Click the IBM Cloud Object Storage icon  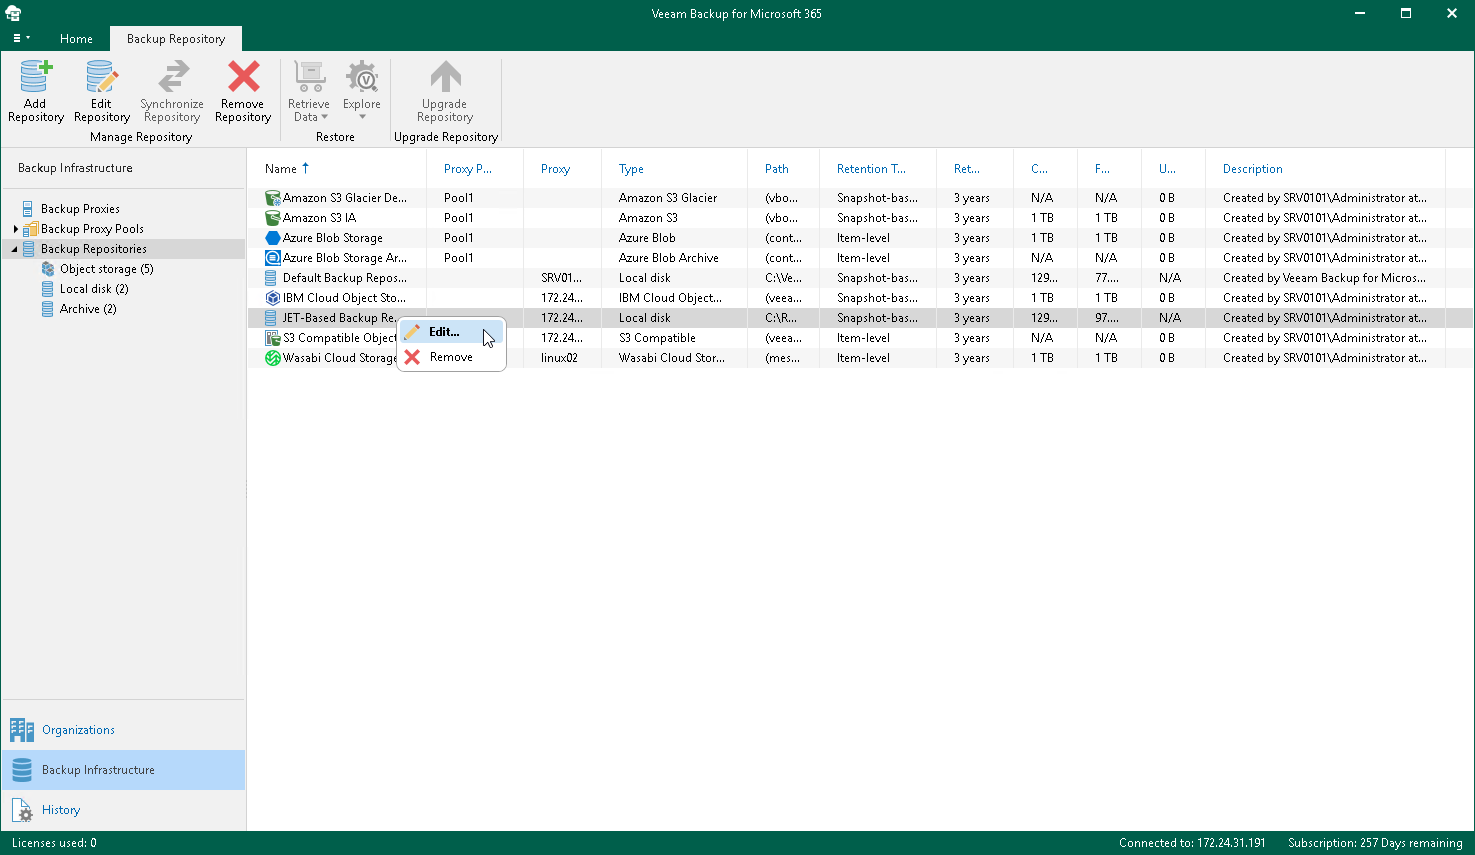(x=272, y=298)
